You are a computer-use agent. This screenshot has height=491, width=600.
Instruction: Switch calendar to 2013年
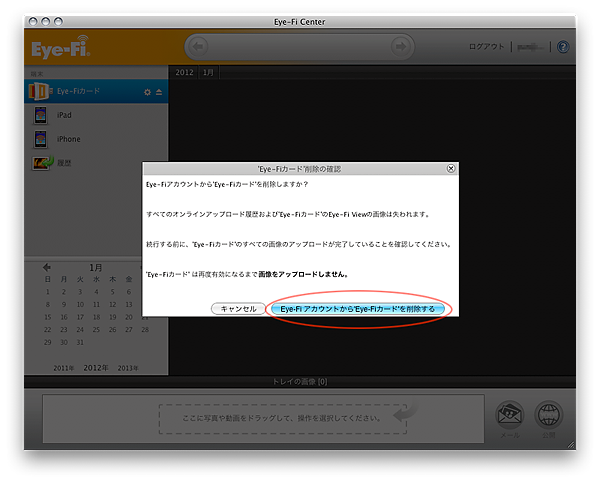click(128, 368)
